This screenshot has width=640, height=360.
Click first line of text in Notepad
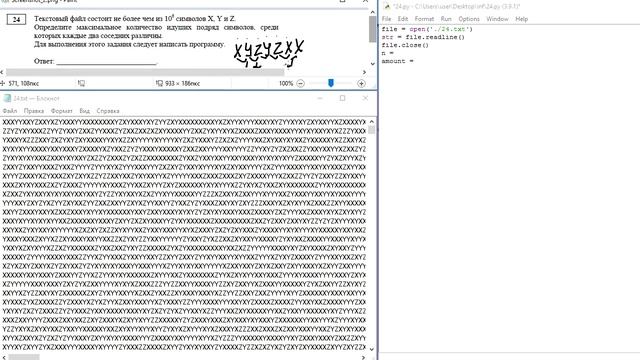click(x=184, y=122)
